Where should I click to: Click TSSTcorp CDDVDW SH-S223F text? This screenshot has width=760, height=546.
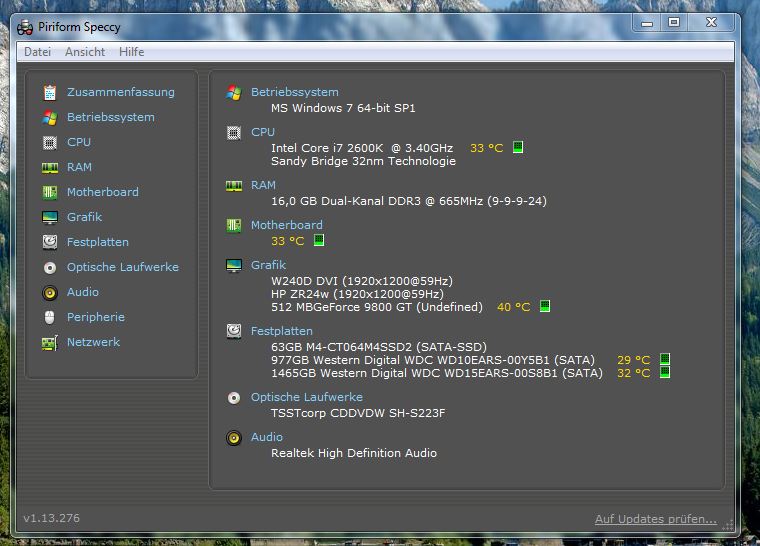(358, 413)
